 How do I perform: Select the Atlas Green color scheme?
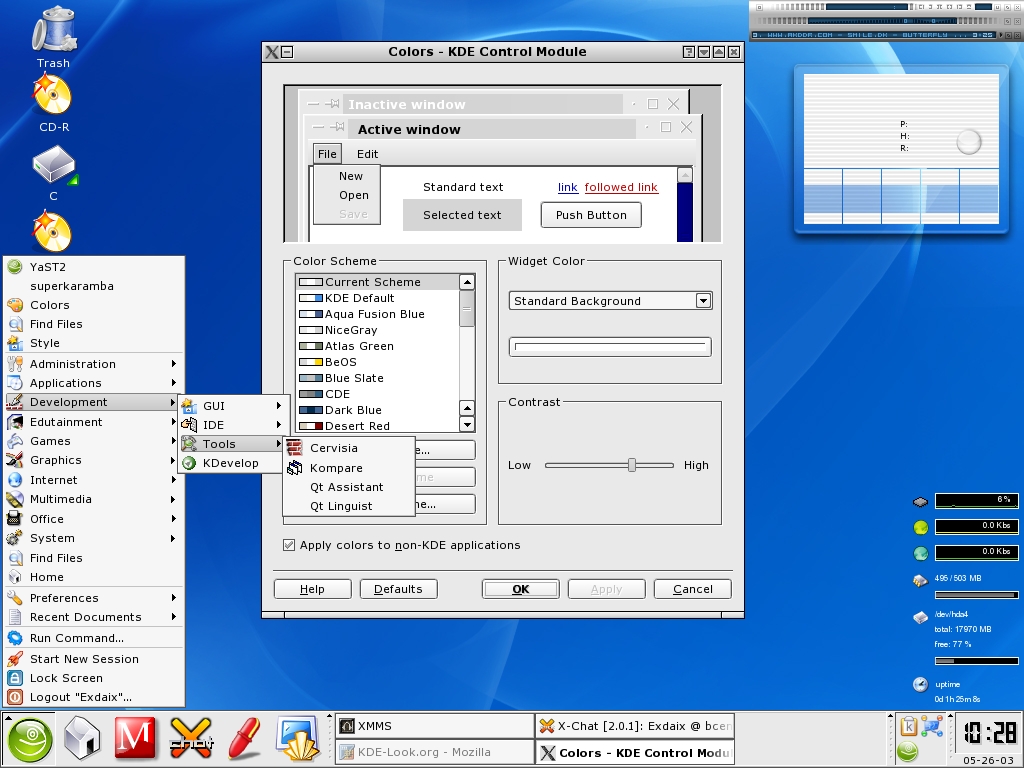(378, 346)
